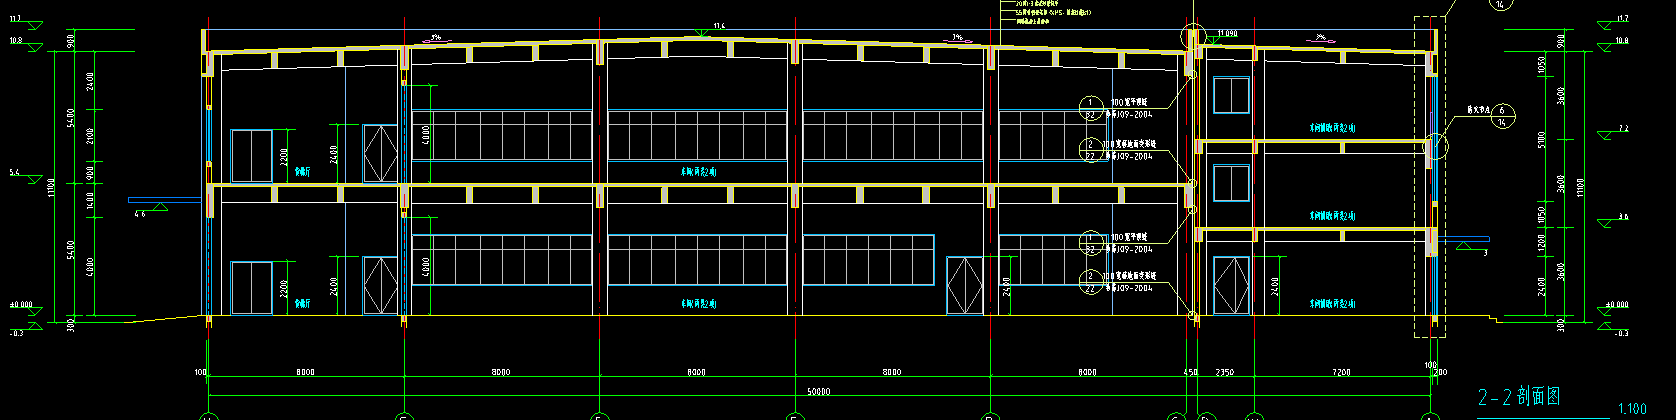Viewport: 1676px width, 420px height.
Task: Select the 1200 vertical dimension
Action: click(x=1541, y=241)
